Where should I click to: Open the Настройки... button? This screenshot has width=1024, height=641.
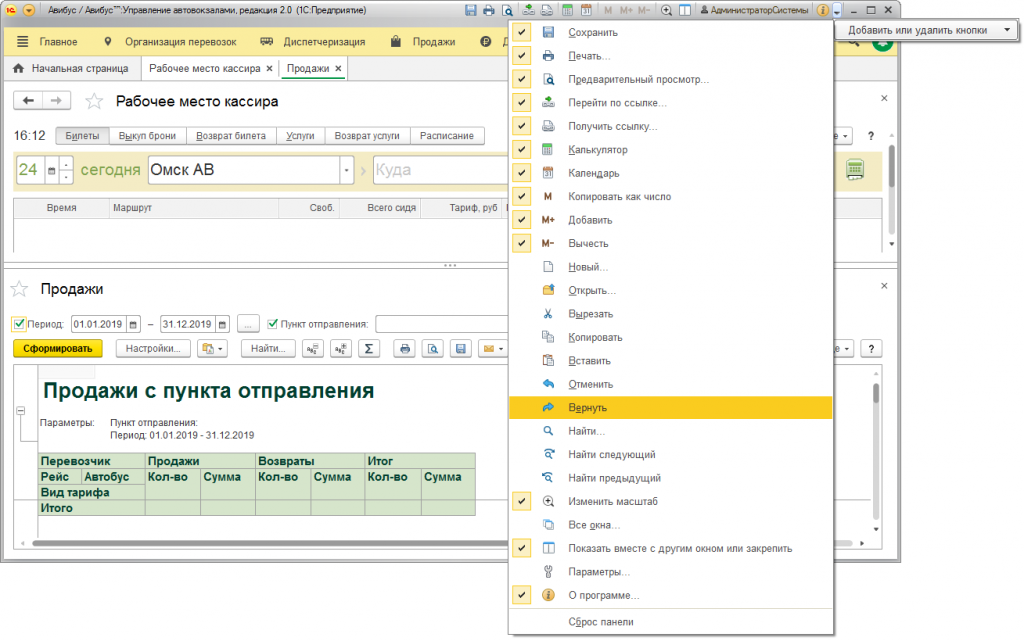coord(153,349)
